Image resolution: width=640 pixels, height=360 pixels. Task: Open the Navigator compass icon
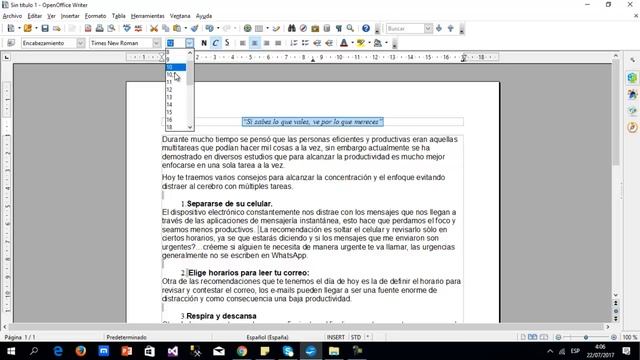tap(303, 28)
